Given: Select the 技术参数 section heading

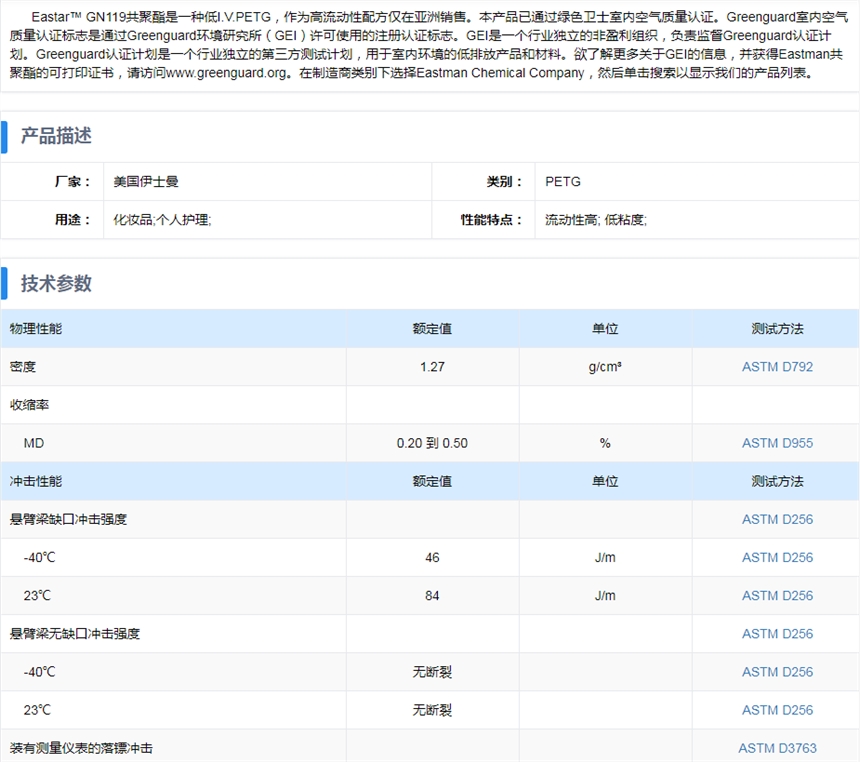Looking at the screenshot, I should coord(56,283).
